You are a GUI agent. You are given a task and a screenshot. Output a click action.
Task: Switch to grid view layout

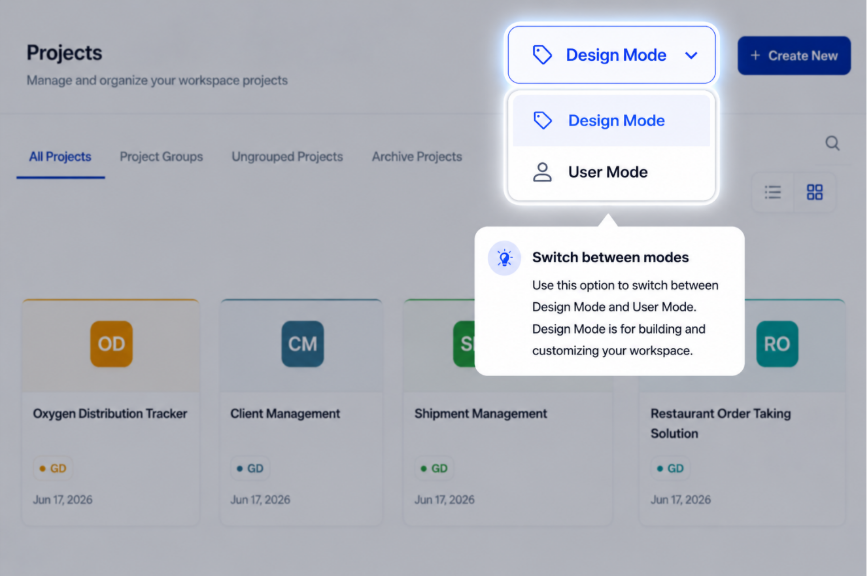point(814,192)
